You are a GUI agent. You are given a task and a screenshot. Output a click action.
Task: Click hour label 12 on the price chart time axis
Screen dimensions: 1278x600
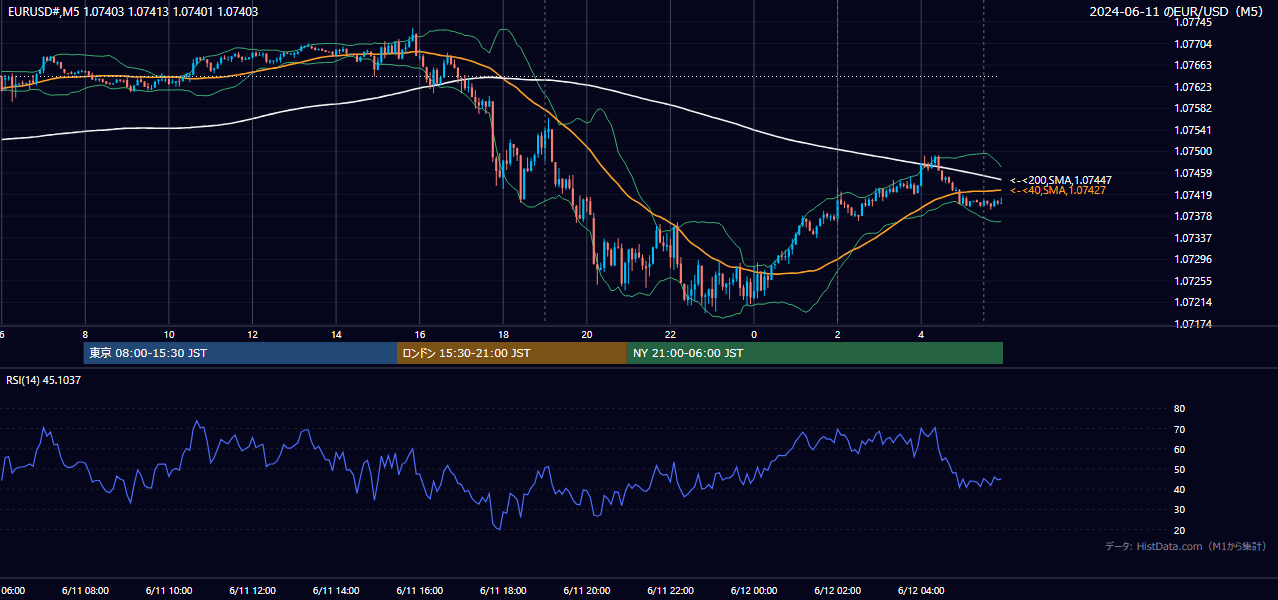[252, 334]
